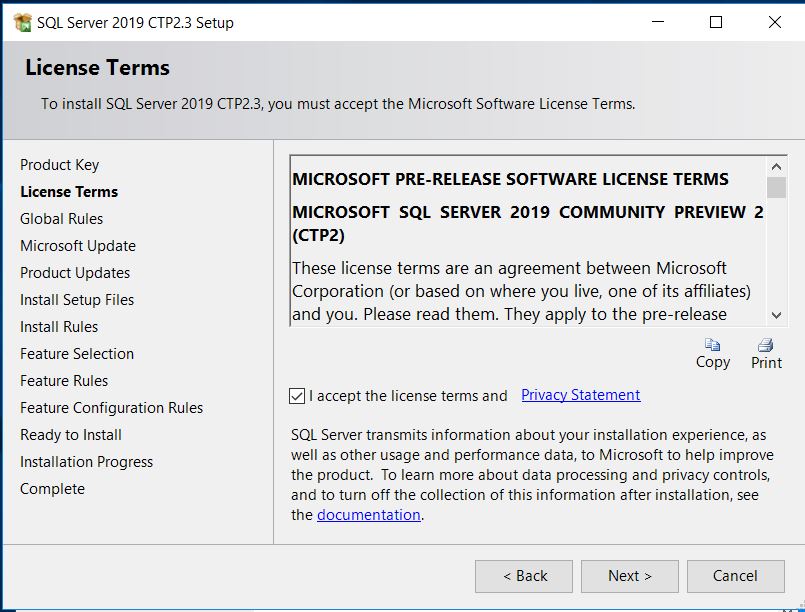Image resolution: width=805 pixels, height=612 pixels.
Task: Select Product Key in the sidebar
Action: click(x=60, y=164)
